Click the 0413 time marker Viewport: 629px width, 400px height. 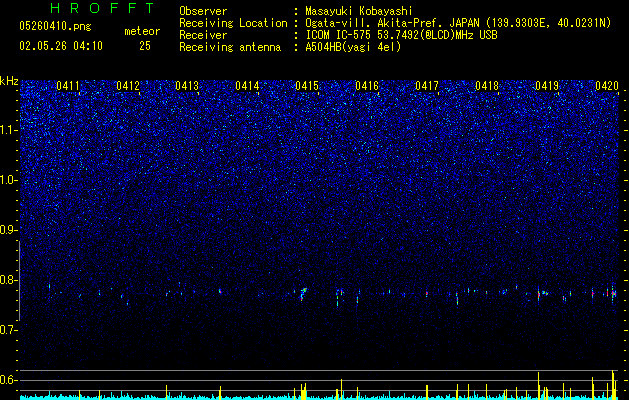point(187,86)
